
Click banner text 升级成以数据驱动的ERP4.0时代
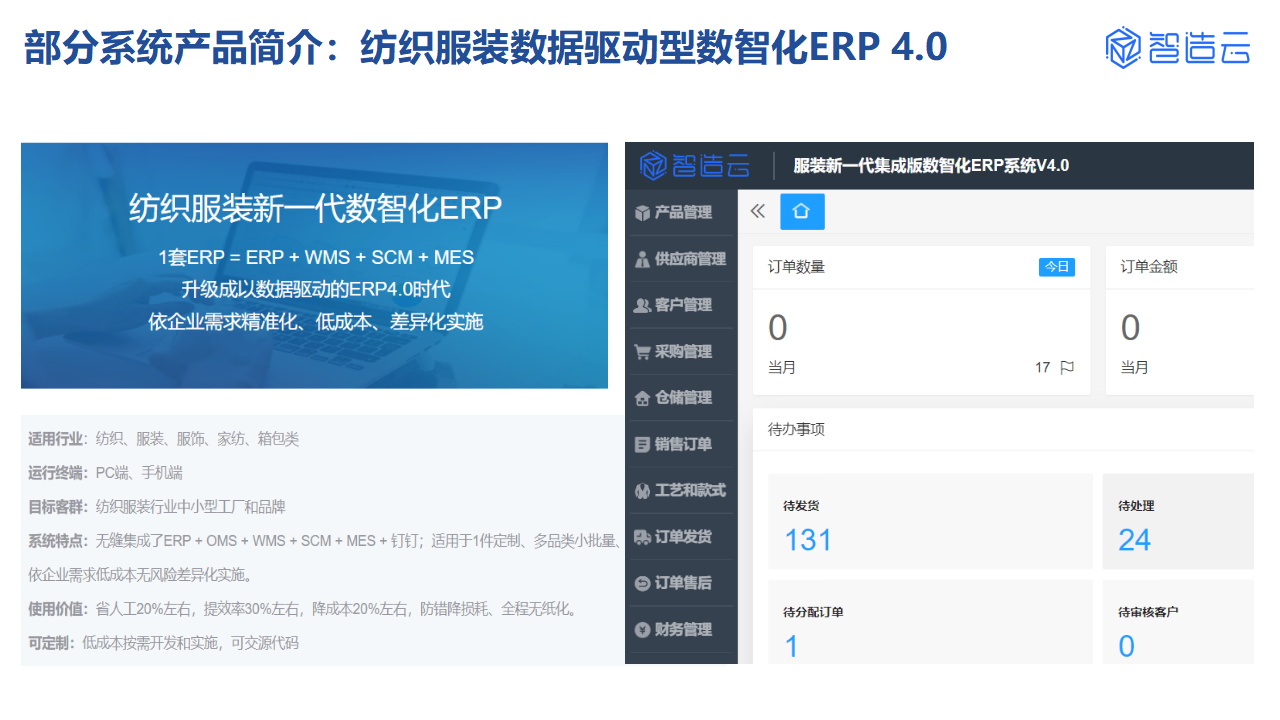(316, 290)
